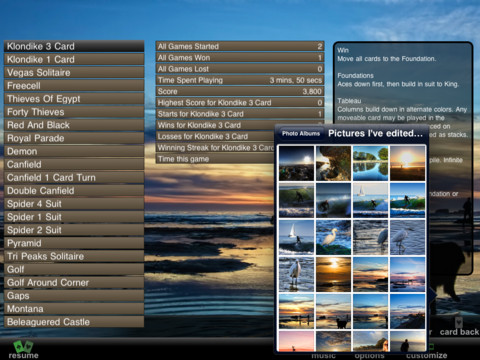Select Royal Parade game
The image size is (480, 360).
(74, 138)
